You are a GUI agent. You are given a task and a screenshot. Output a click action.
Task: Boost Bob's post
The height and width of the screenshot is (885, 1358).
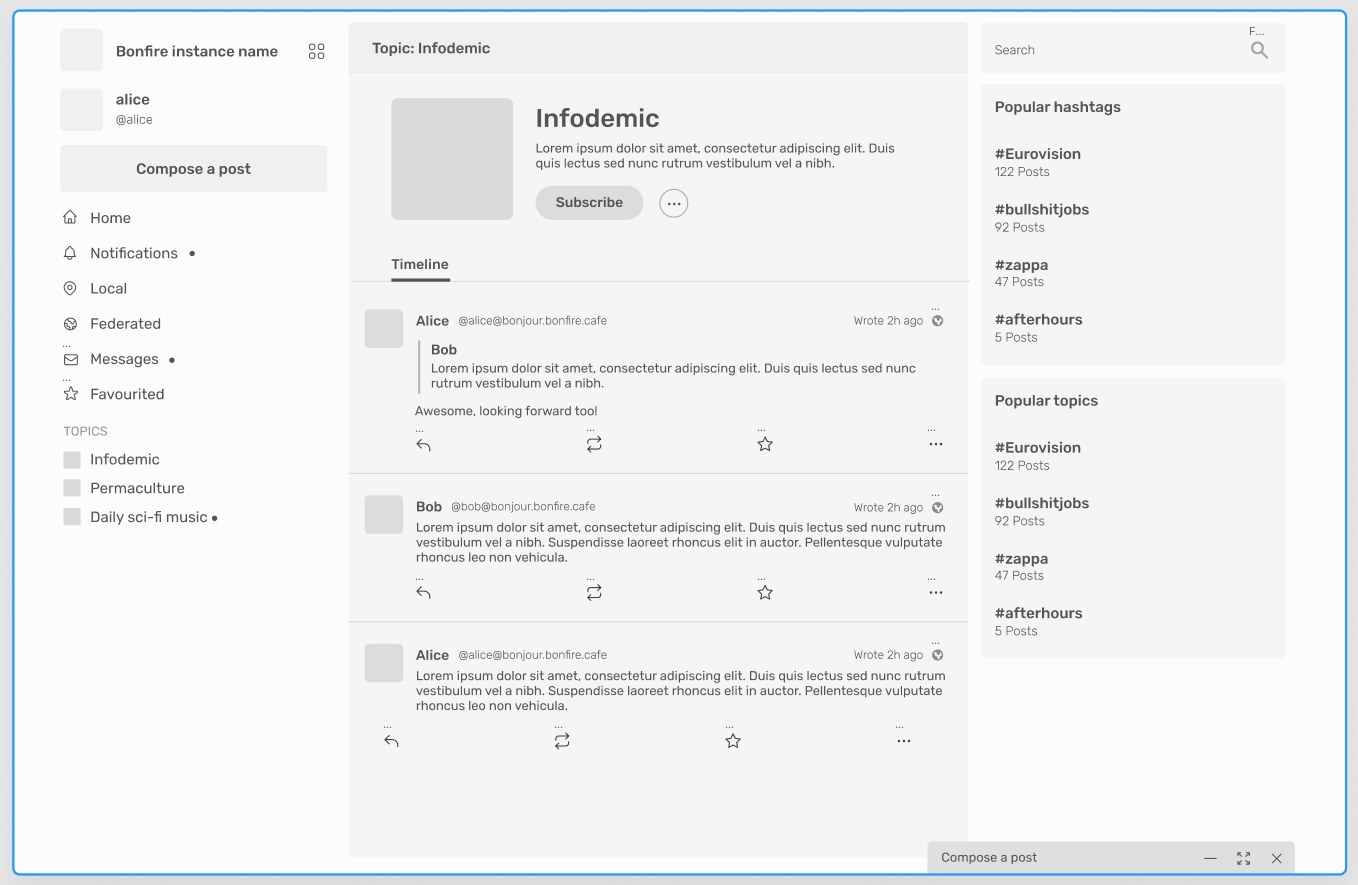[594, 591]
